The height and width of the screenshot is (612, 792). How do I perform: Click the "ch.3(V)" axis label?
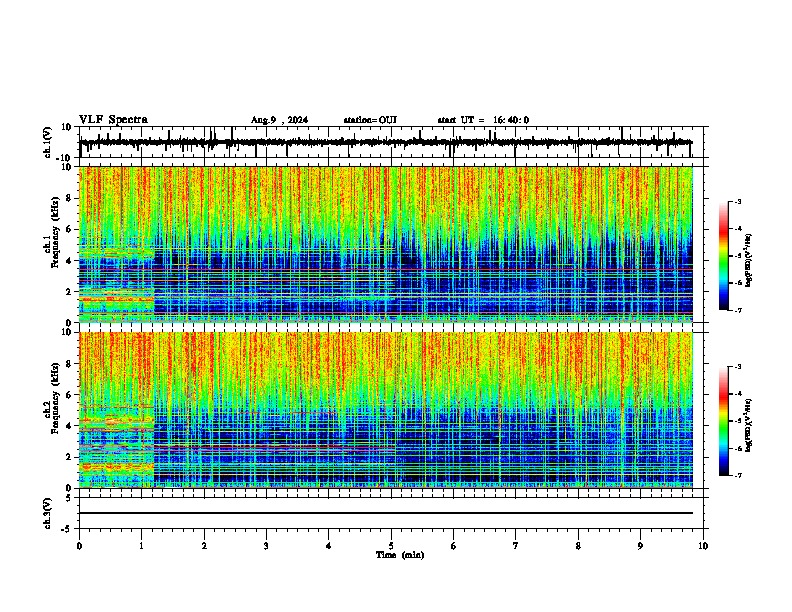(x=48, y=513)
